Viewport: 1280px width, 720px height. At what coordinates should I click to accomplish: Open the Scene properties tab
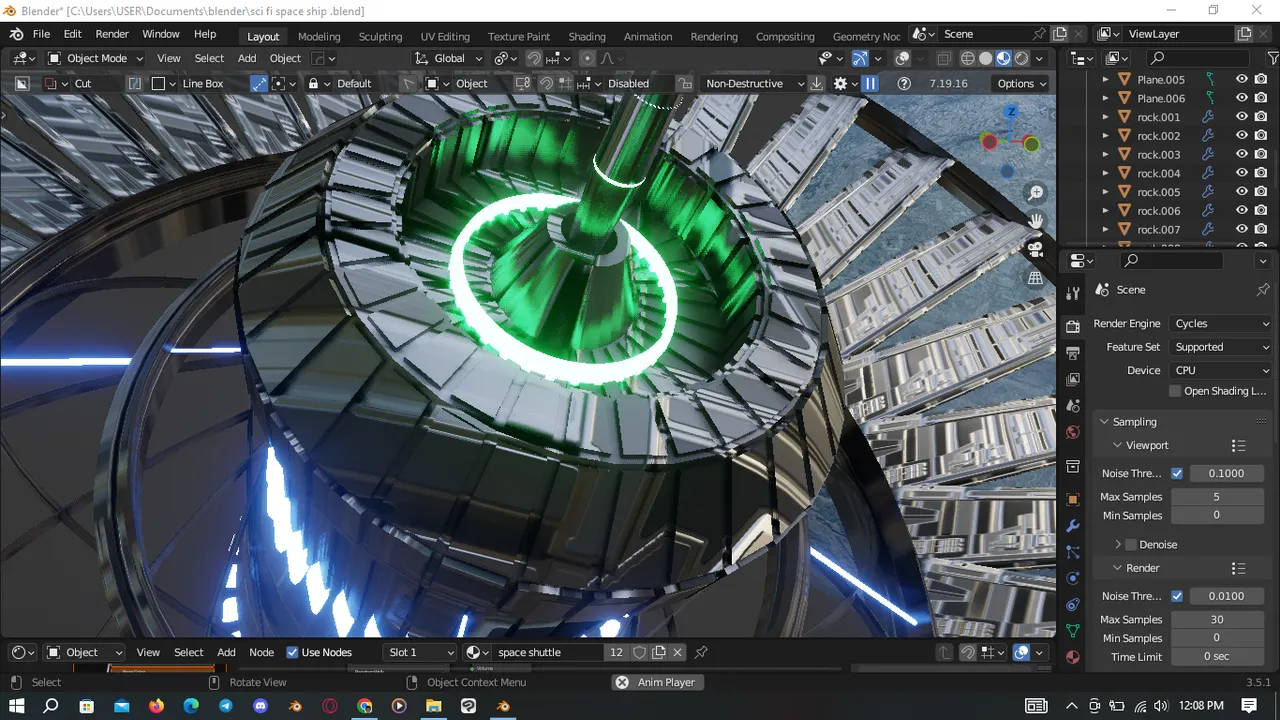coord(1073,406)
